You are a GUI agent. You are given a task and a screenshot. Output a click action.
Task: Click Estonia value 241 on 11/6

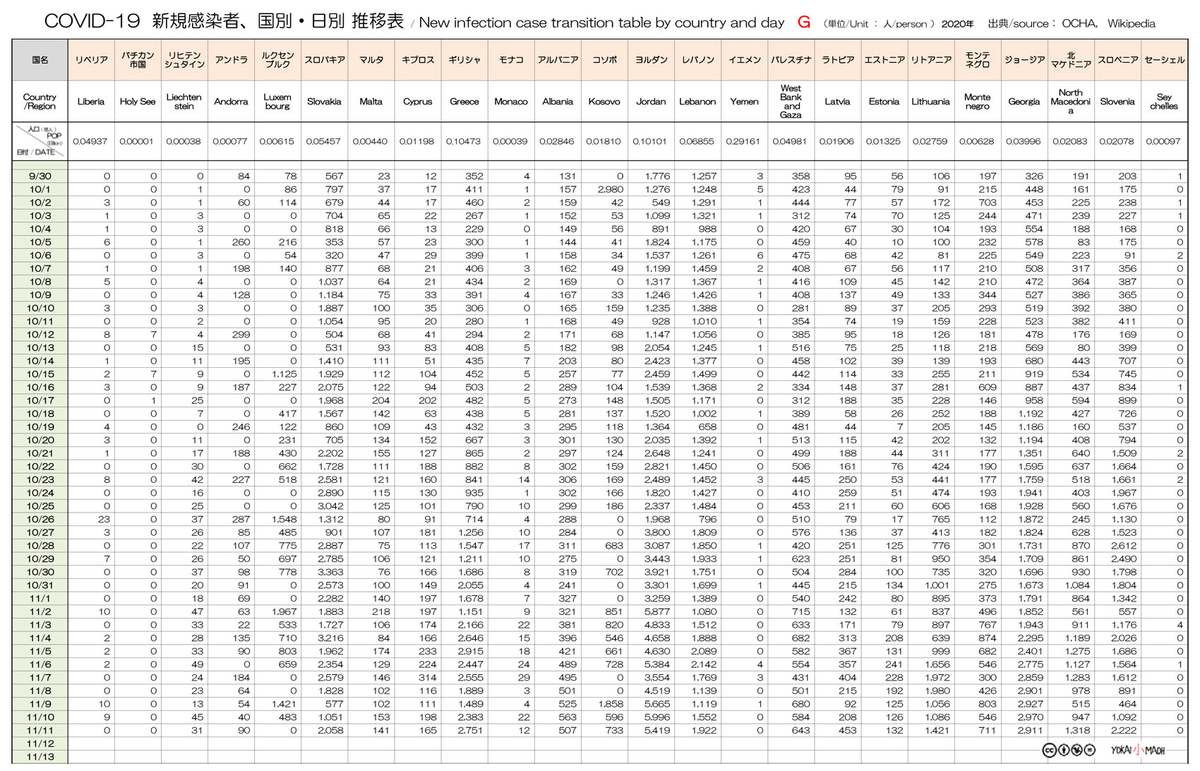895,663
